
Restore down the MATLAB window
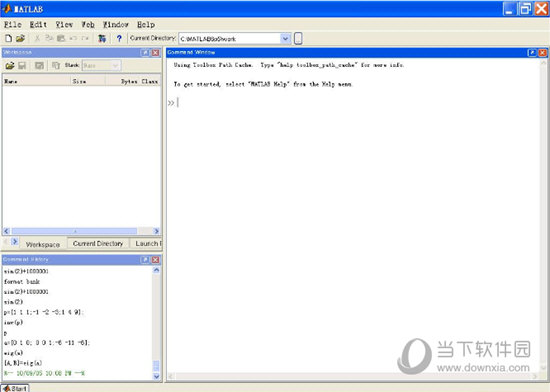(525, 9)
